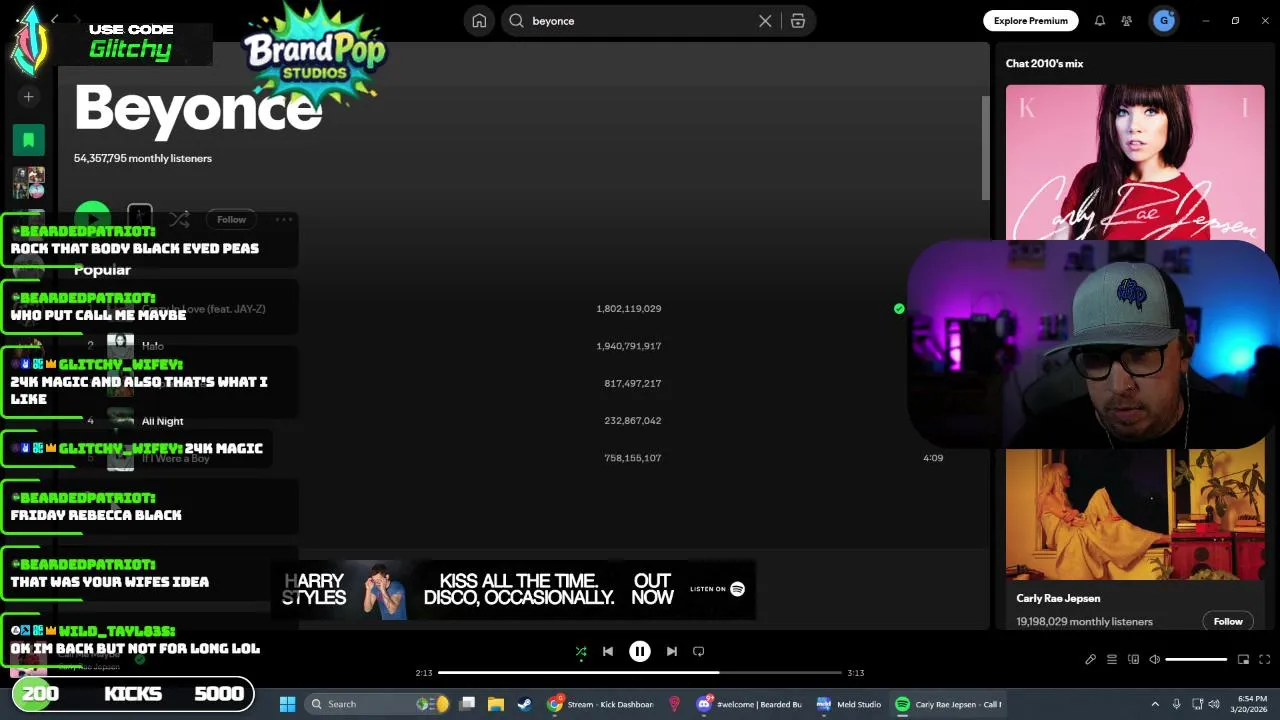Pause the current song
Screen dimensions: 1280x720
coord(640,652)
